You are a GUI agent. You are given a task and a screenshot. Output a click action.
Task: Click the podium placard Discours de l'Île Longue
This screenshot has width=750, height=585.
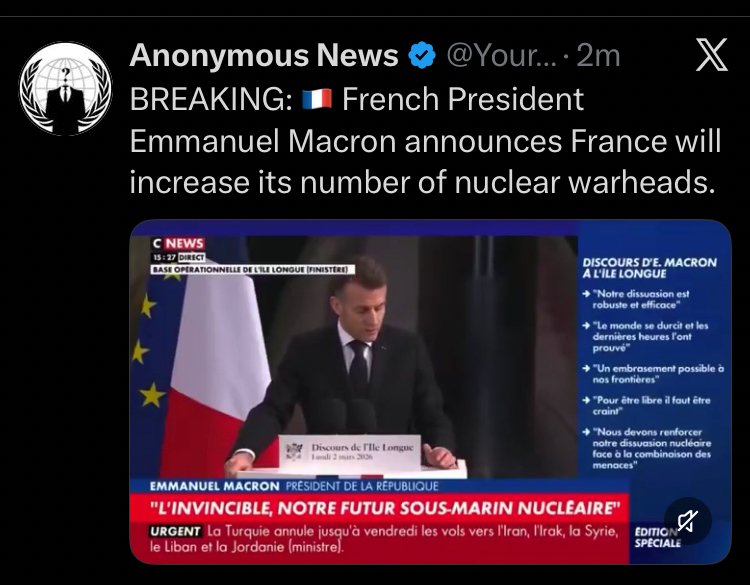[350, 452]
